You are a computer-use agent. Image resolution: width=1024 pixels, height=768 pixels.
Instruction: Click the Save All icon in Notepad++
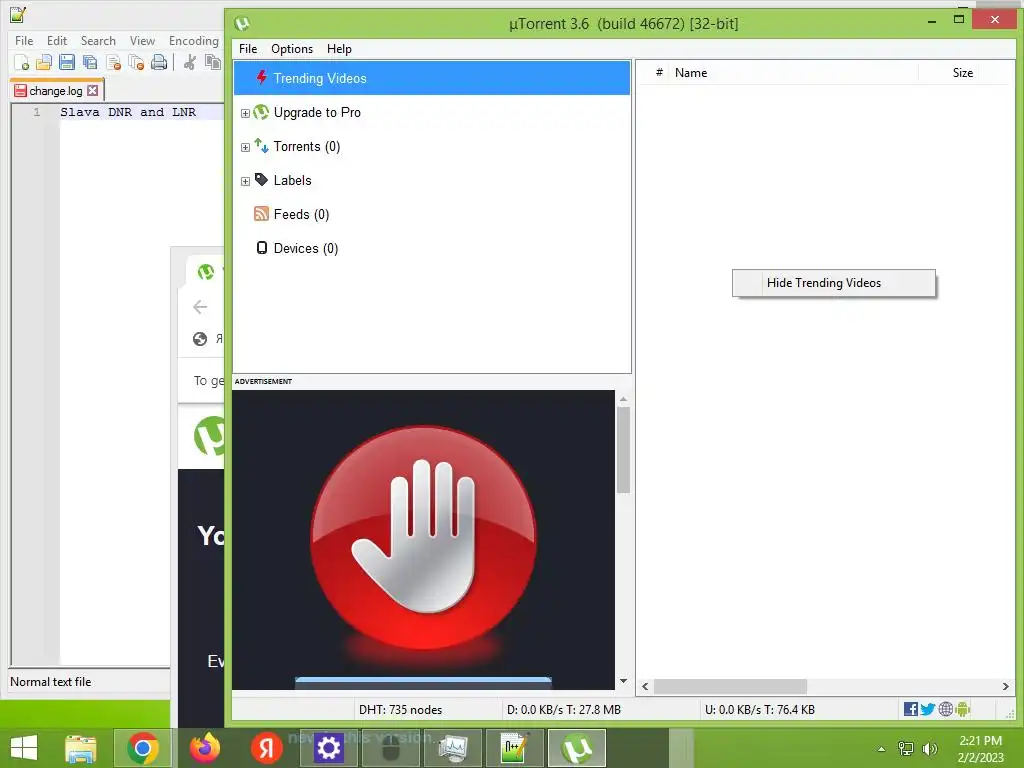[90, 63]
